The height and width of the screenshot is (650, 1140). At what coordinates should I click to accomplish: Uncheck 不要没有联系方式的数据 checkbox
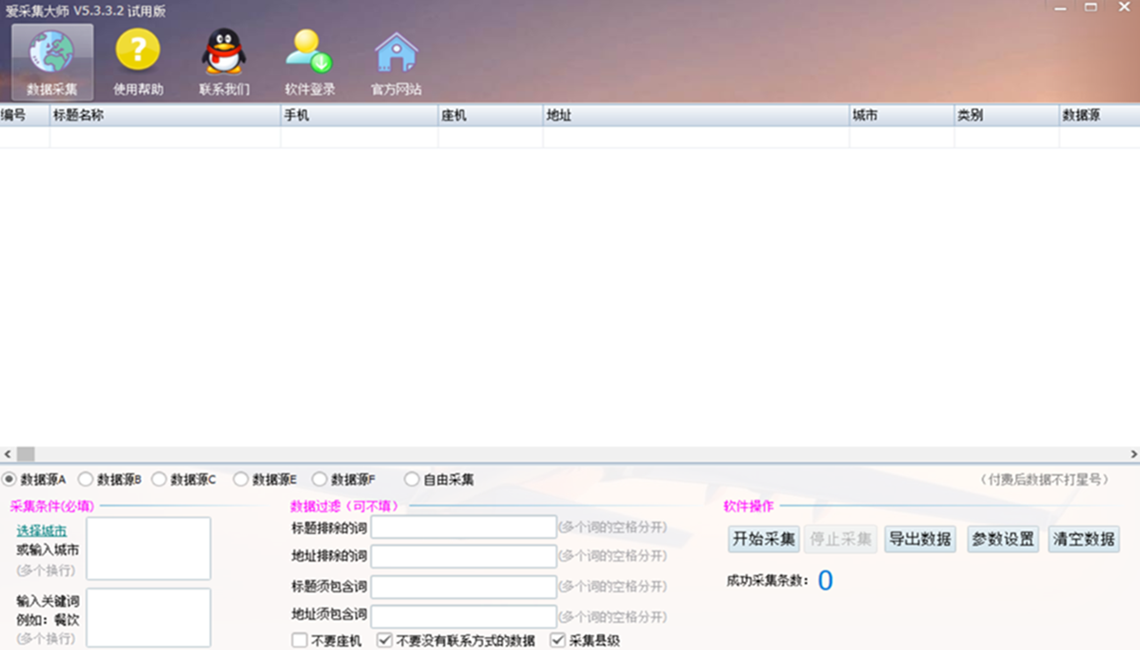tap(384, 640)
